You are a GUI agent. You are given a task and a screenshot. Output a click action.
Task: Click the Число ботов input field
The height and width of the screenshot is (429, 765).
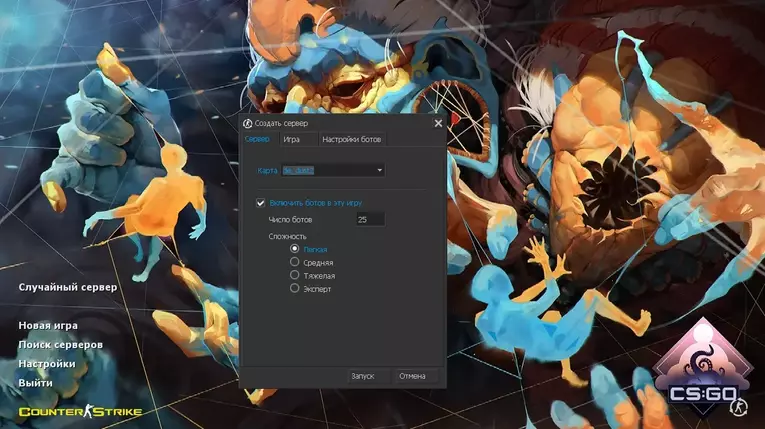pos(370,220)
